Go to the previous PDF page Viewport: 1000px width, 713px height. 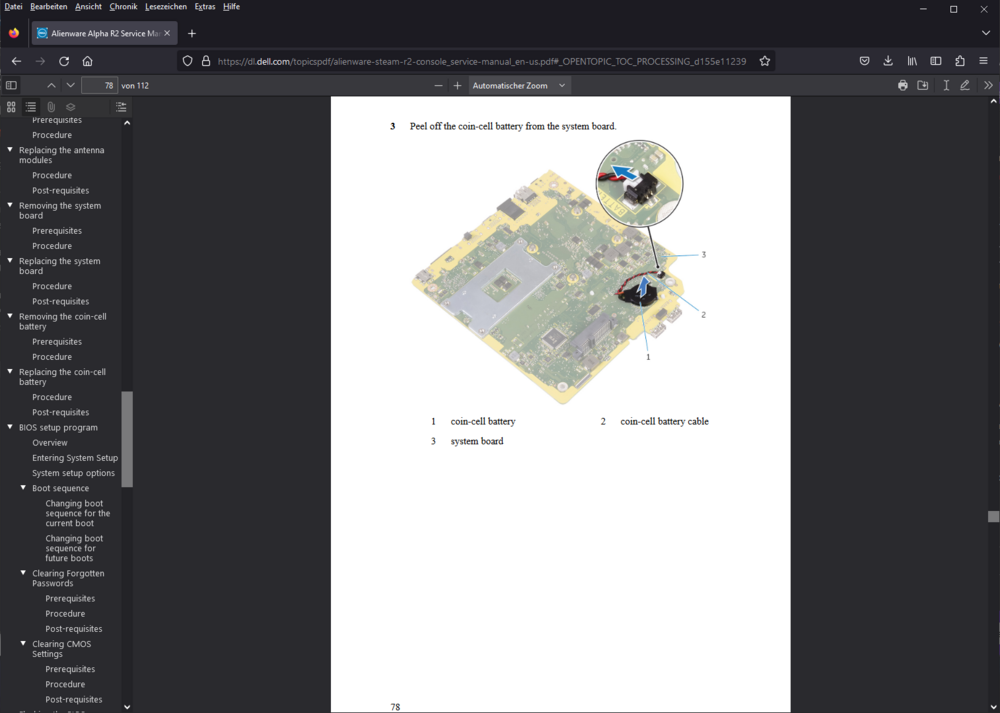[x=52, y=86]
